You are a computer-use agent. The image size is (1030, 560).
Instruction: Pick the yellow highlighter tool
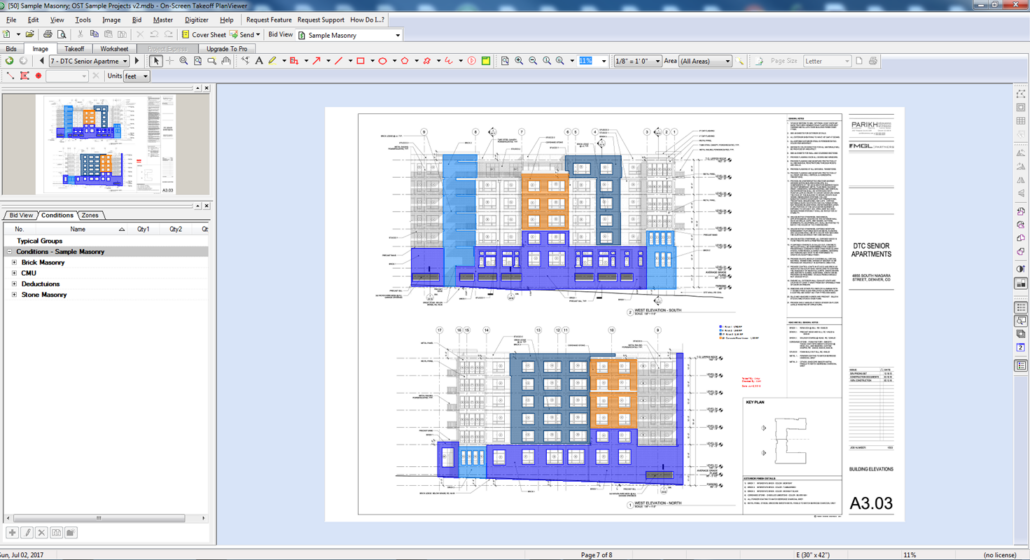point(272,61)
